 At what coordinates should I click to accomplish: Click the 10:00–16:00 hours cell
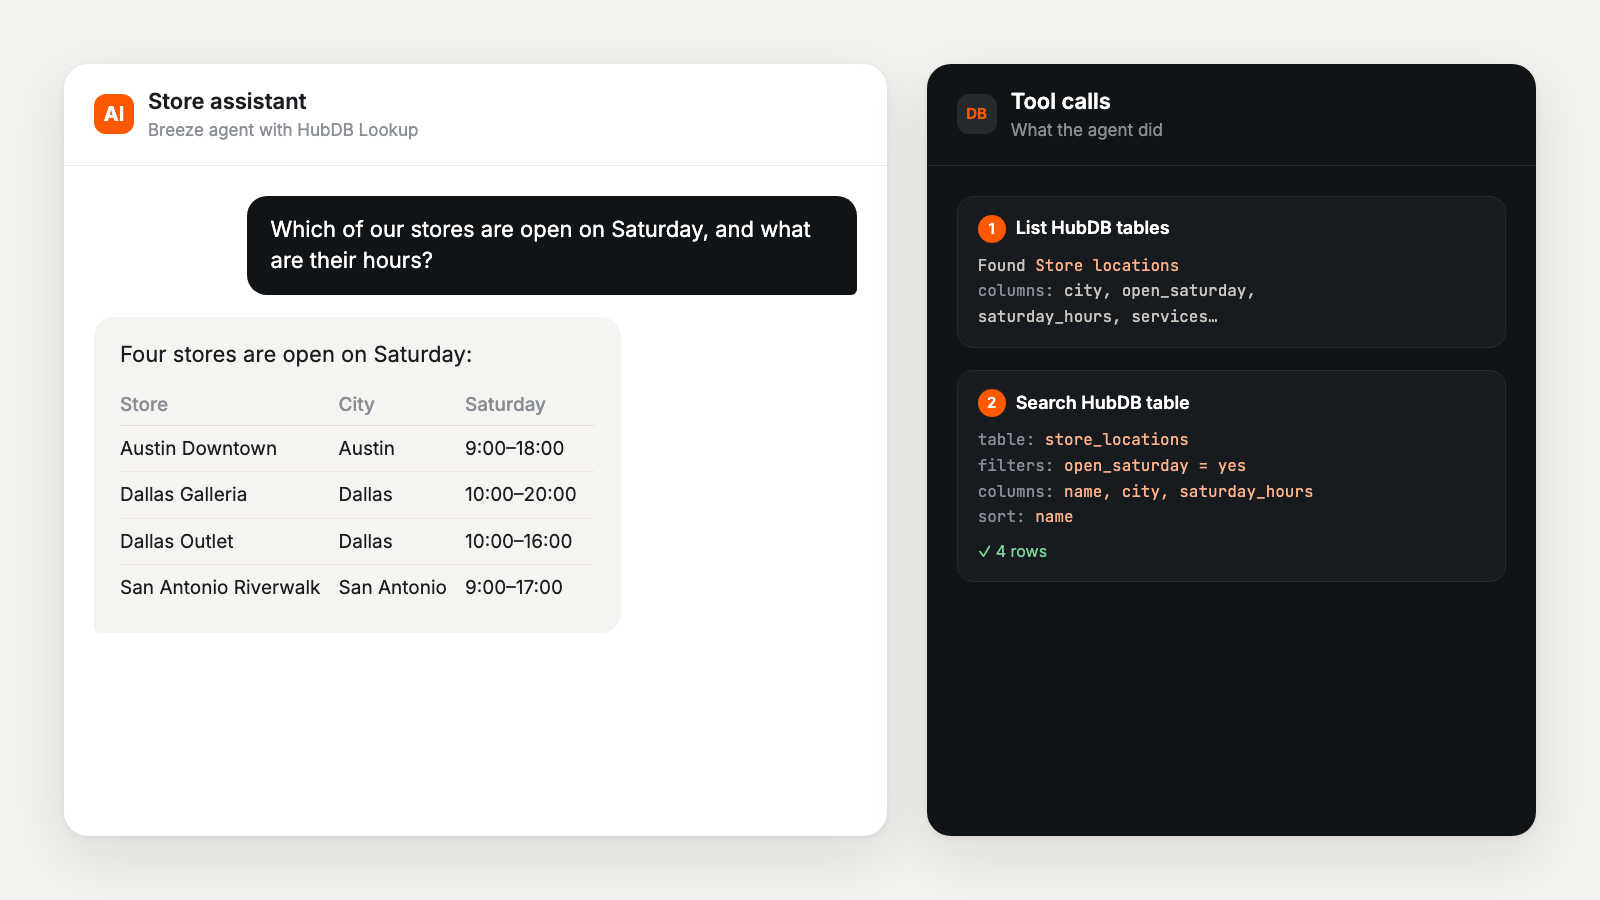(518, 541)
